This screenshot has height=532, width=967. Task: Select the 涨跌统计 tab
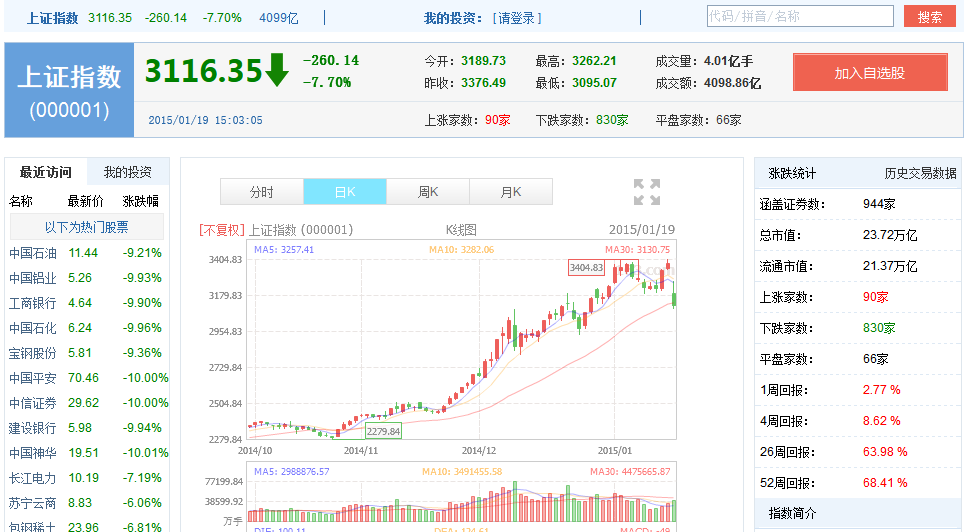point(792,173)
